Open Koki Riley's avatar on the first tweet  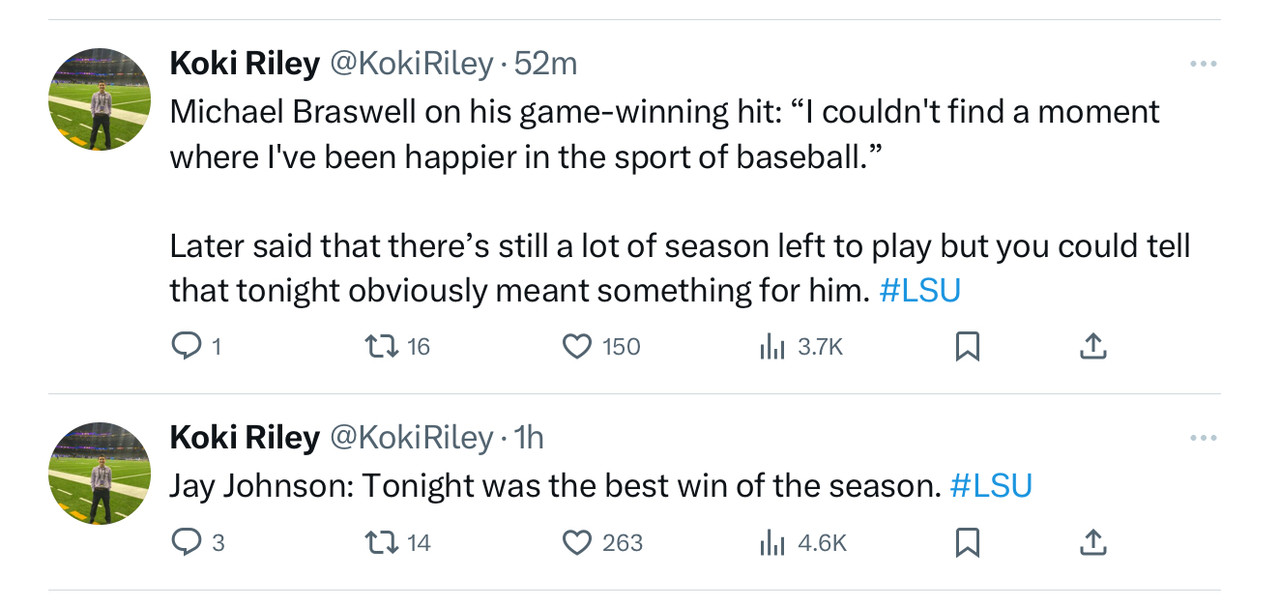(x=100, y=99)
